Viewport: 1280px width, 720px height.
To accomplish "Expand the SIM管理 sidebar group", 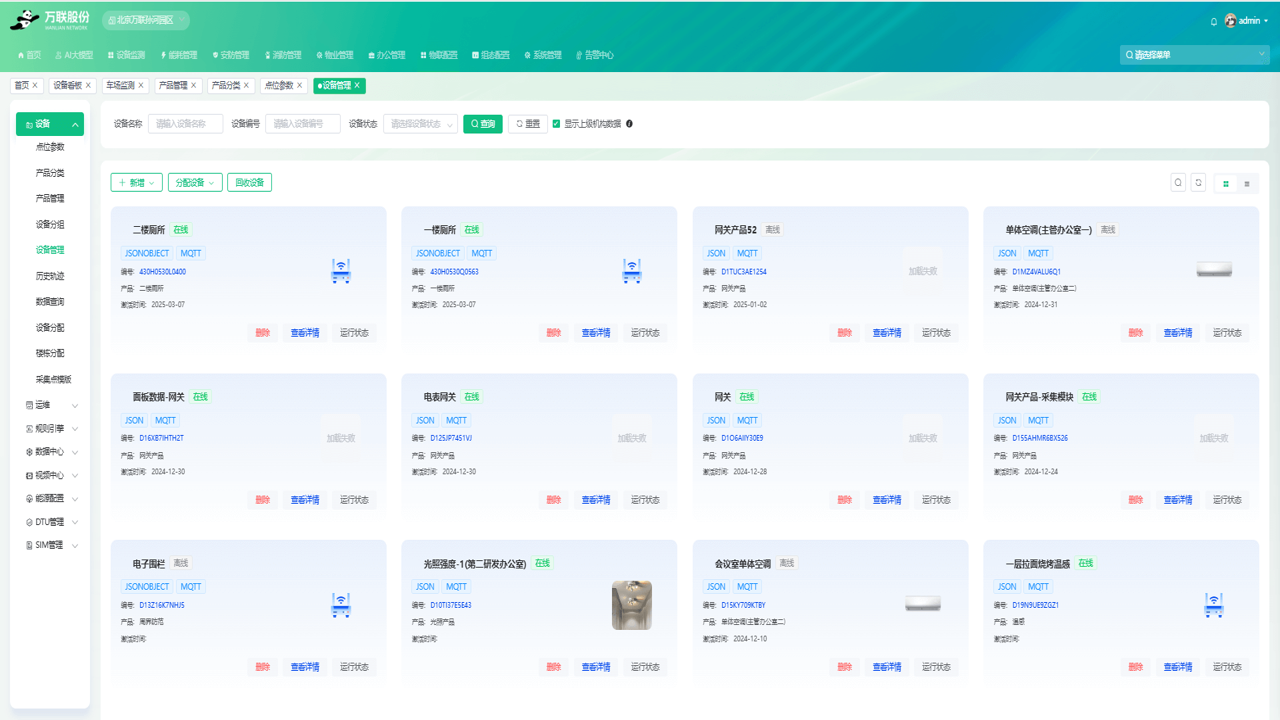I will [x=50, y=545].
